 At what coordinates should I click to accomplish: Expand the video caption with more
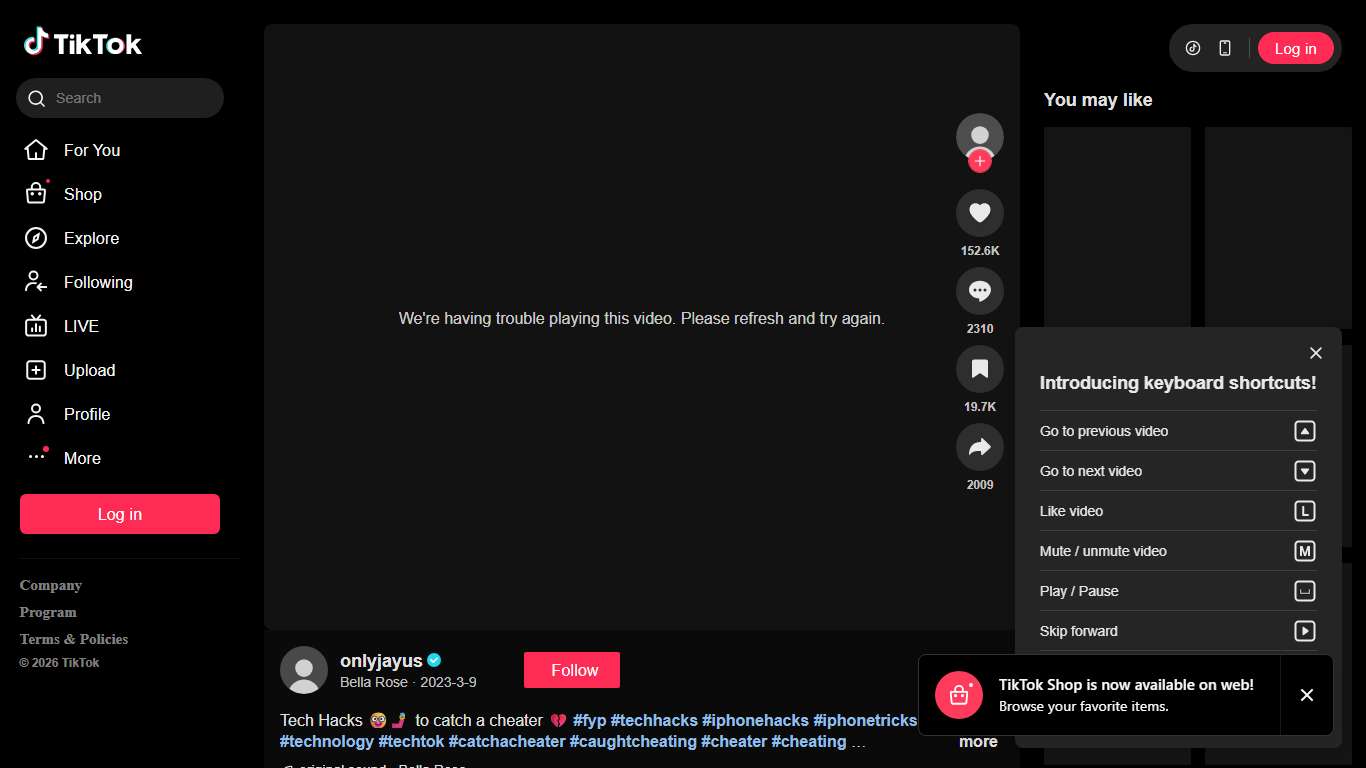pos(977,741)
